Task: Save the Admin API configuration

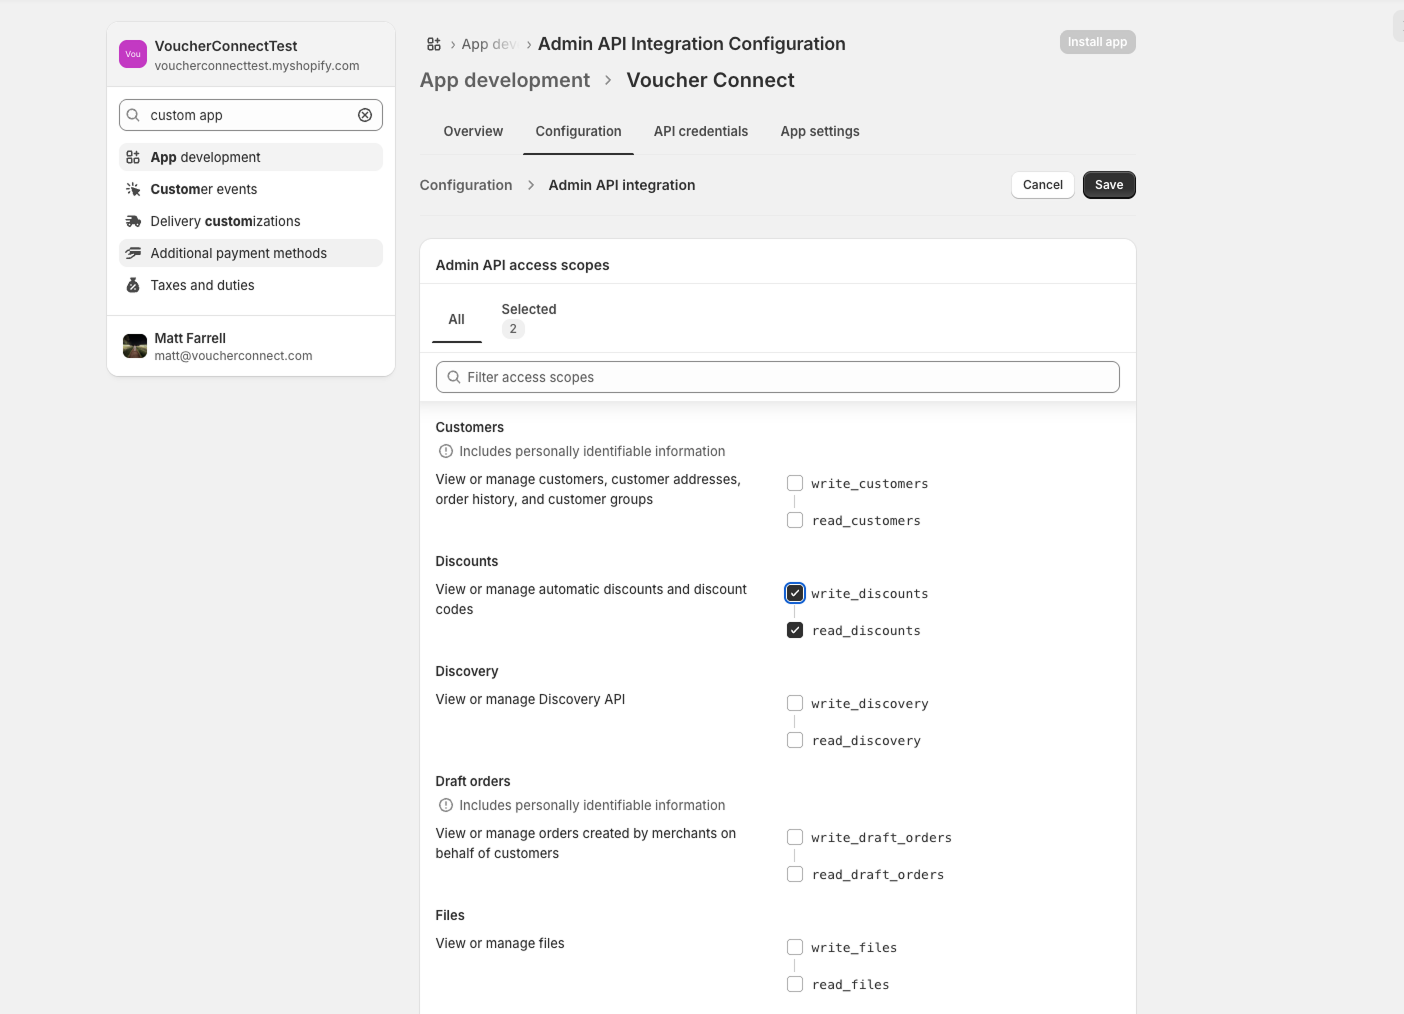Action: (x=1109, y=185)
